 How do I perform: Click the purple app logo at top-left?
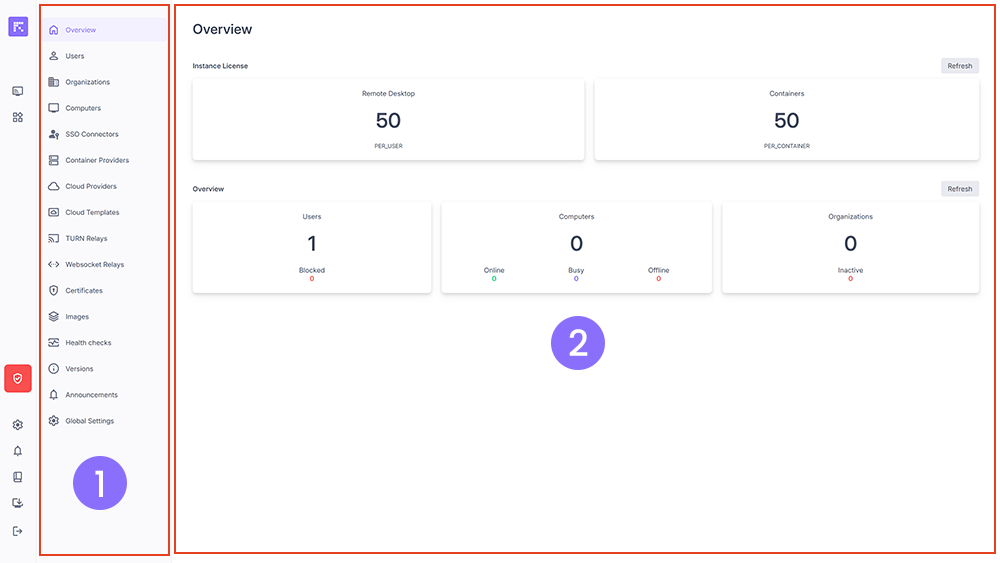18,27
